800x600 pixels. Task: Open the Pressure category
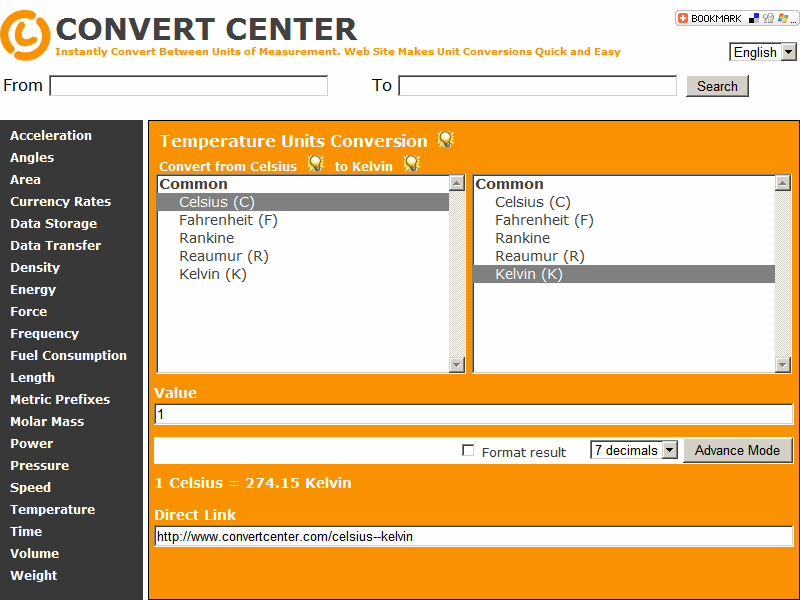[x=40, y=465]
